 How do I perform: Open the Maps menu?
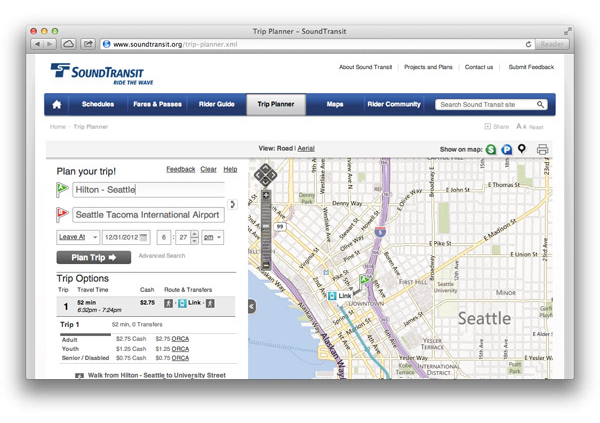(x=335, y=104)
